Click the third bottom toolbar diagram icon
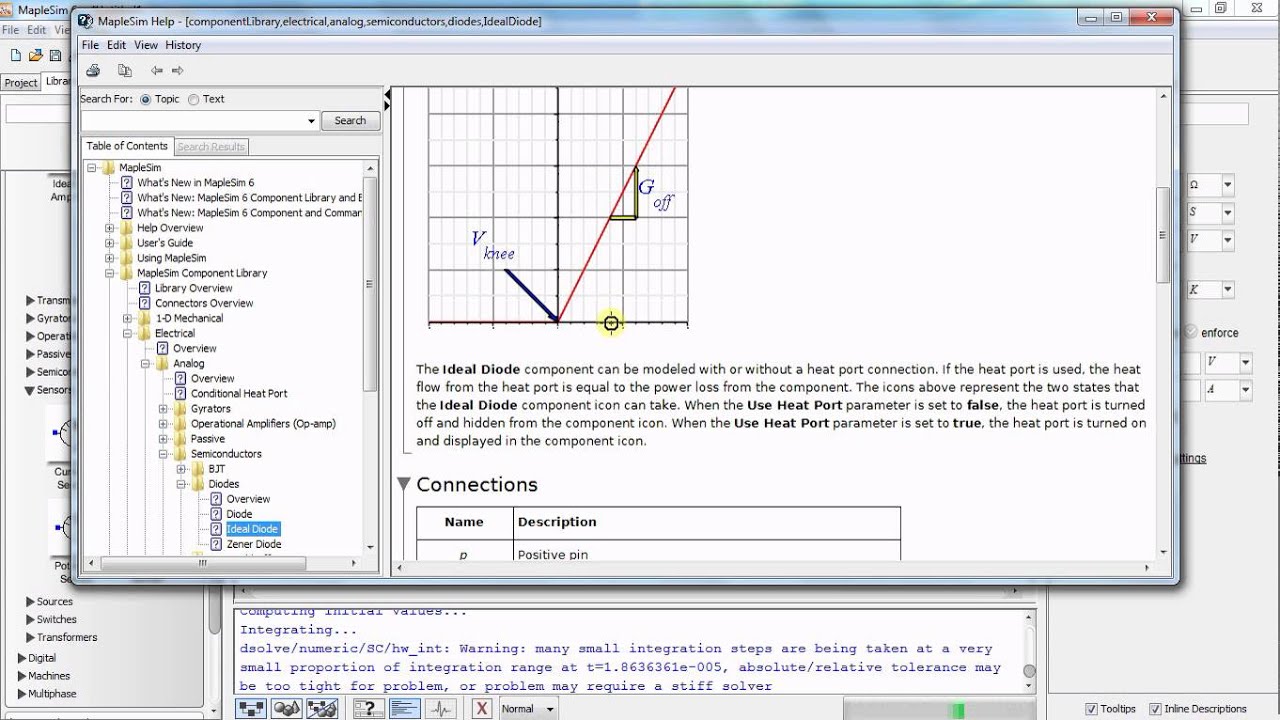 pos(322,708)
